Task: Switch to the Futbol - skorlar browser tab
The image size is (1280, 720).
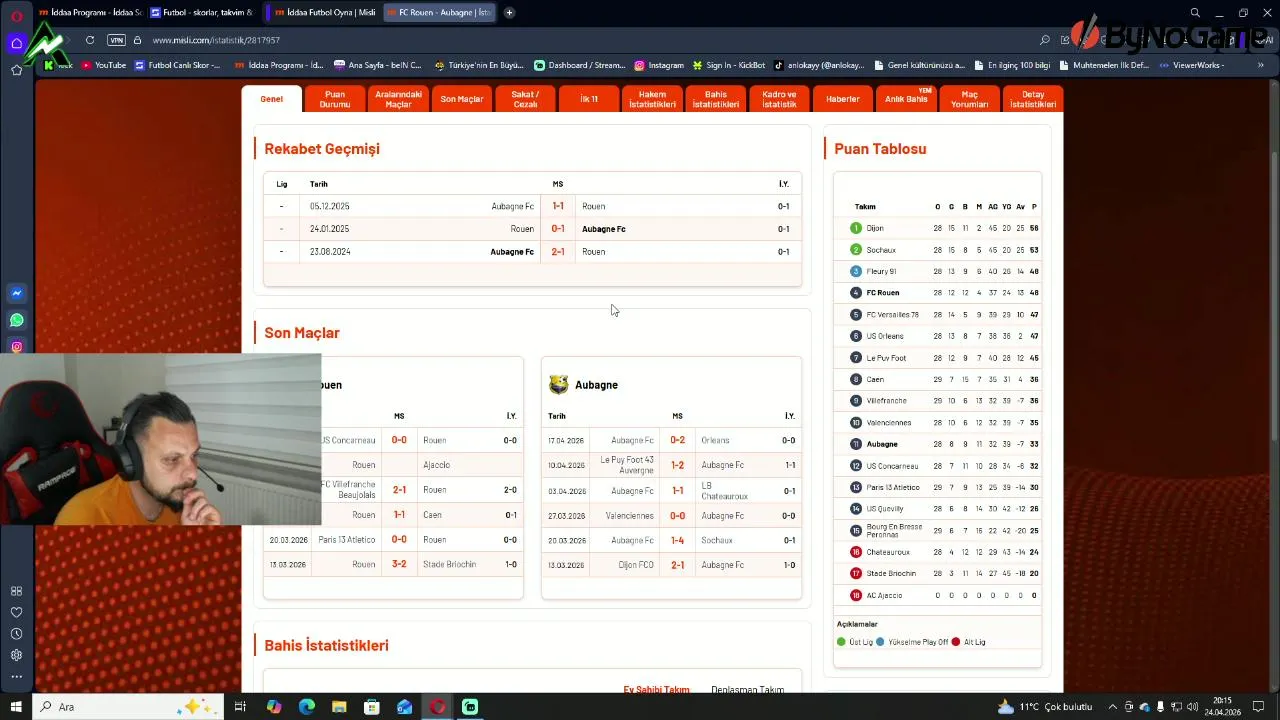Action: click(201, 13)
